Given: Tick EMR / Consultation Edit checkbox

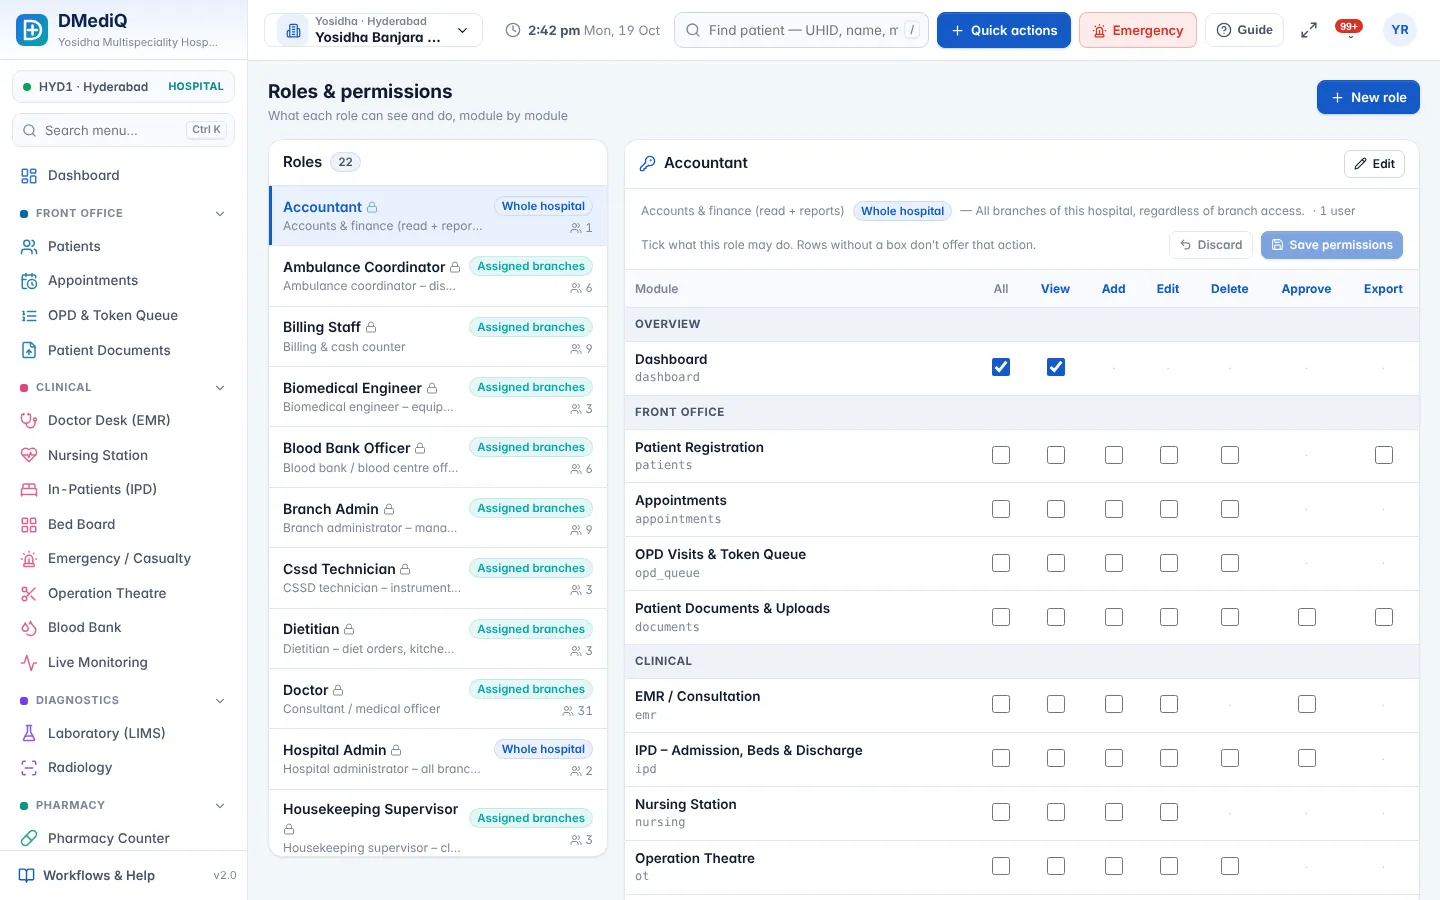Looking at the screenshot, I should coord(1169,704).
